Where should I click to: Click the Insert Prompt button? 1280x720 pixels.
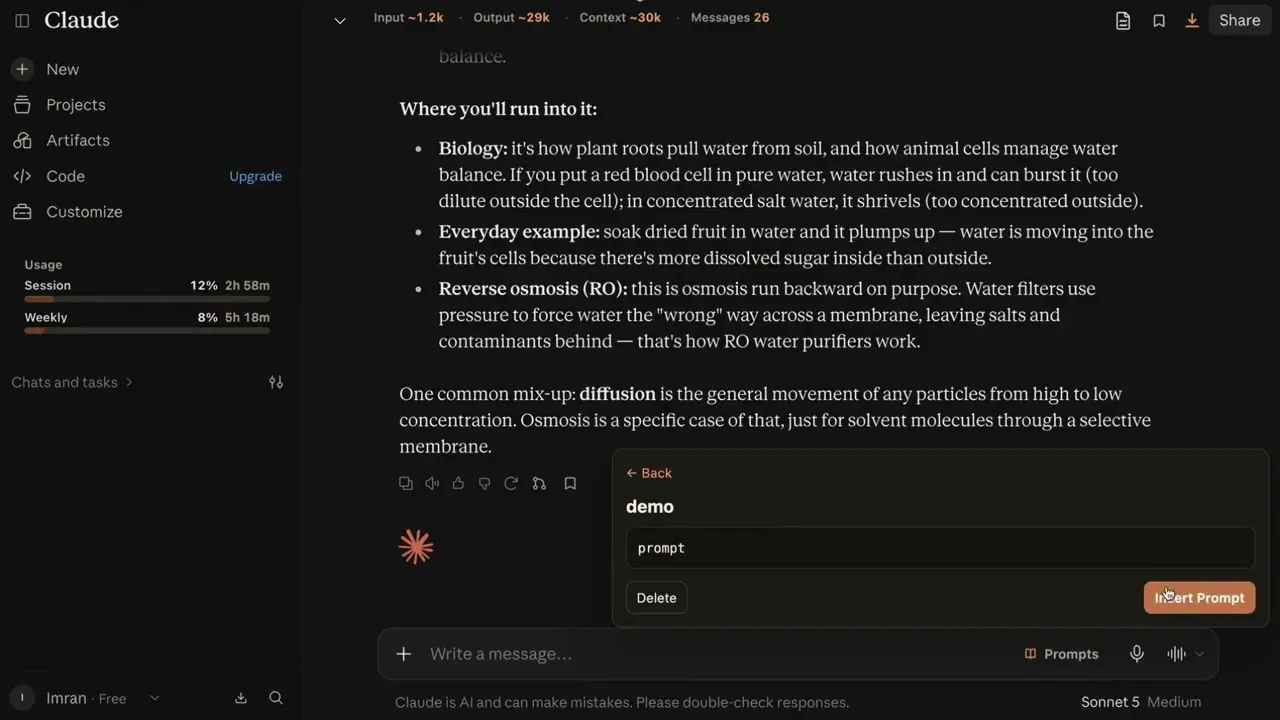pyautogui.click(x=1199, y=598)
